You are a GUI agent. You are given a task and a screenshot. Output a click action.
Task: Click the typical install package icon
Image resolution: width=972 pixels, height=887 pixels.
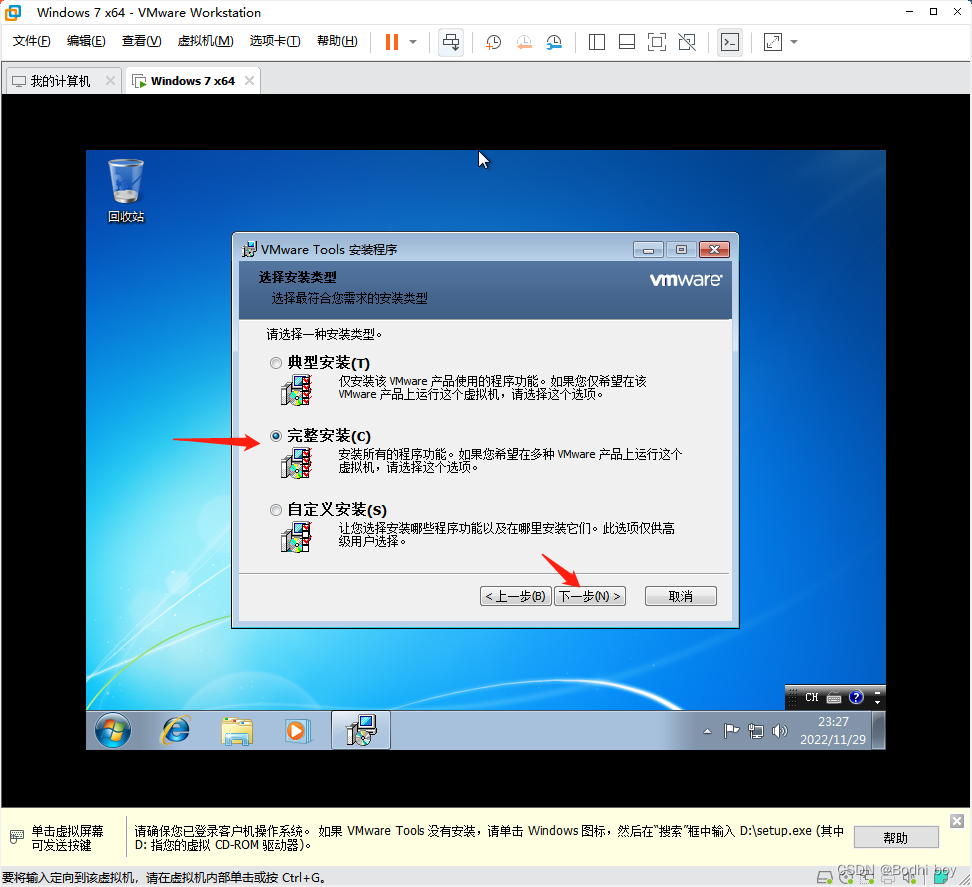click(x=296, y=390)
